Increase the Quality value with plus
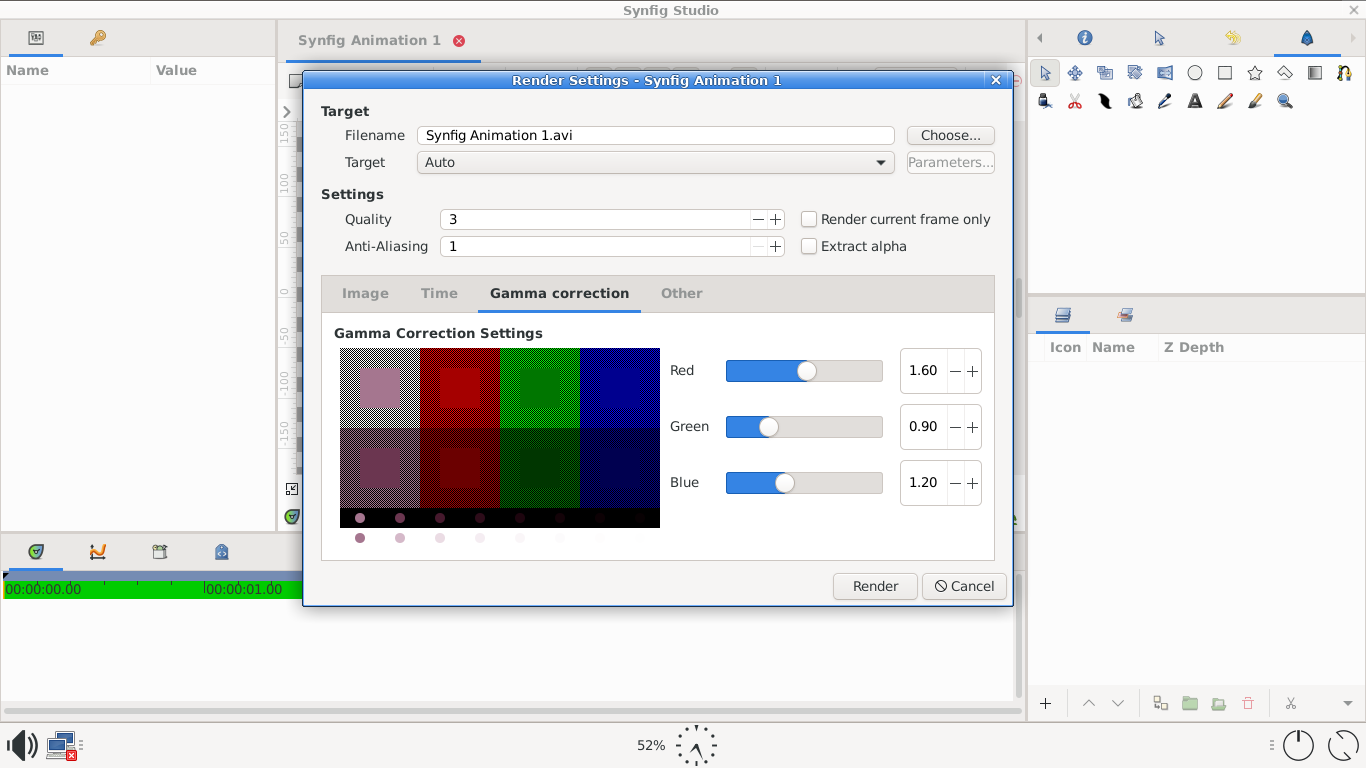 [776, 219]
